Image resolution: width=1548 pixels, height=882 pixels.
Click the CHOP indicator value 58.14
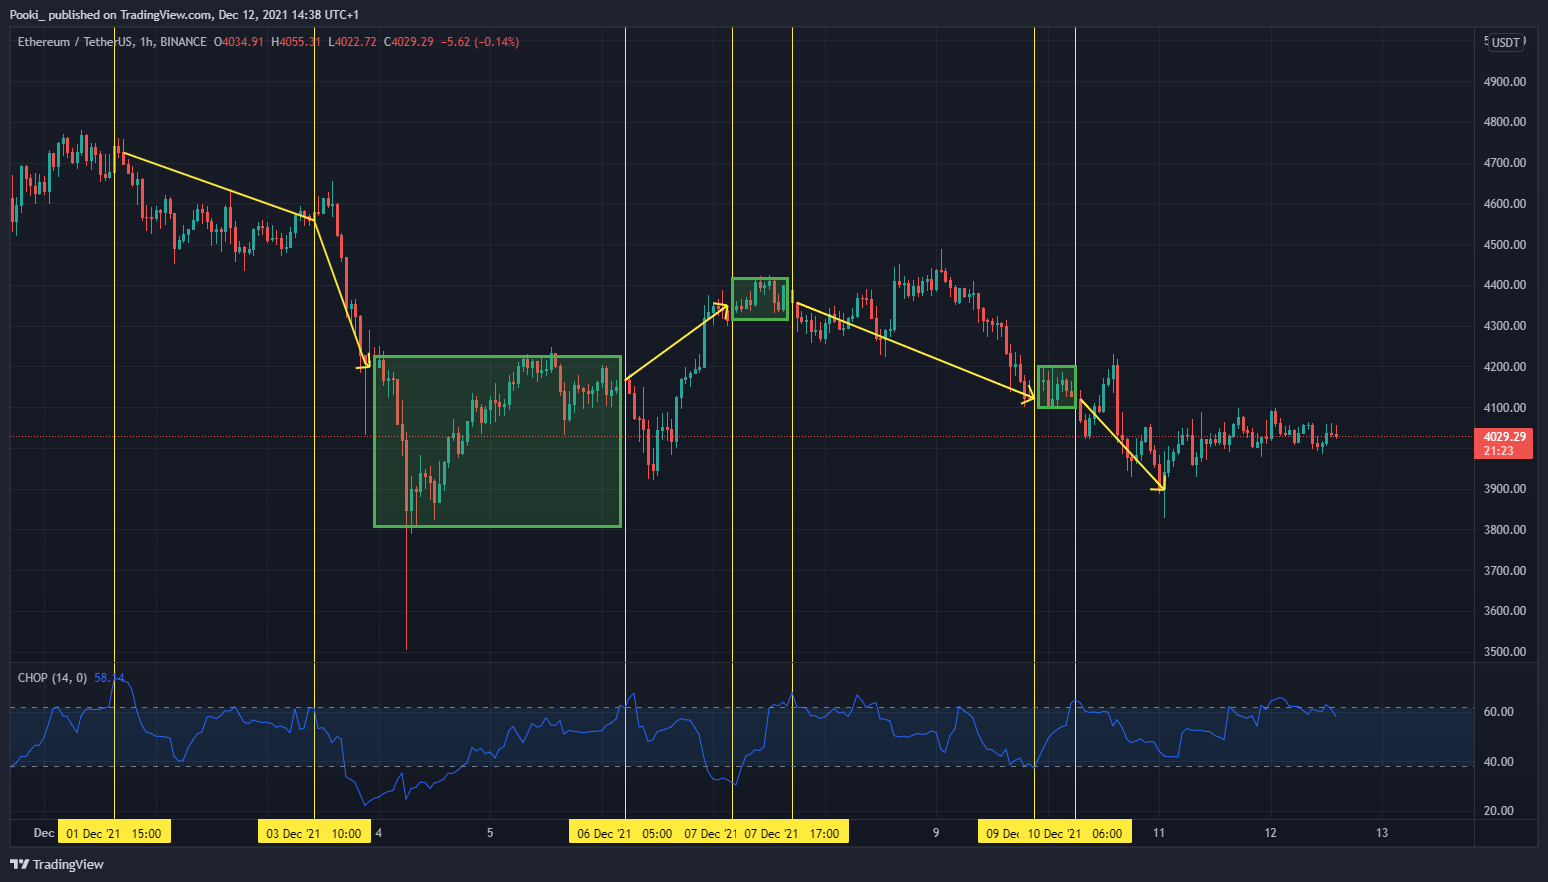point(107,677)
